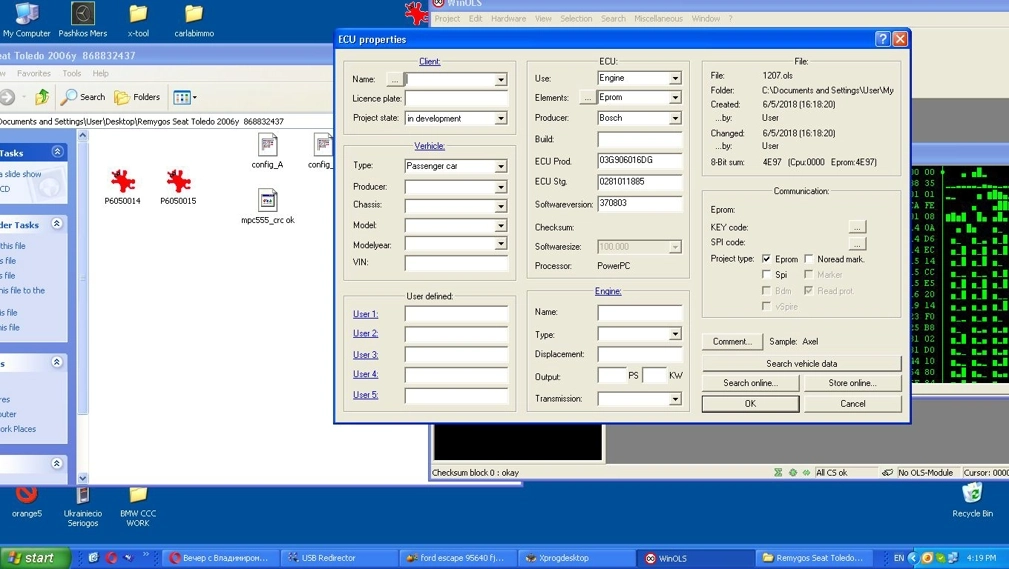The image size is (1009, 569).
Task: Click Search vehicle data button
Action: (802, 364)
